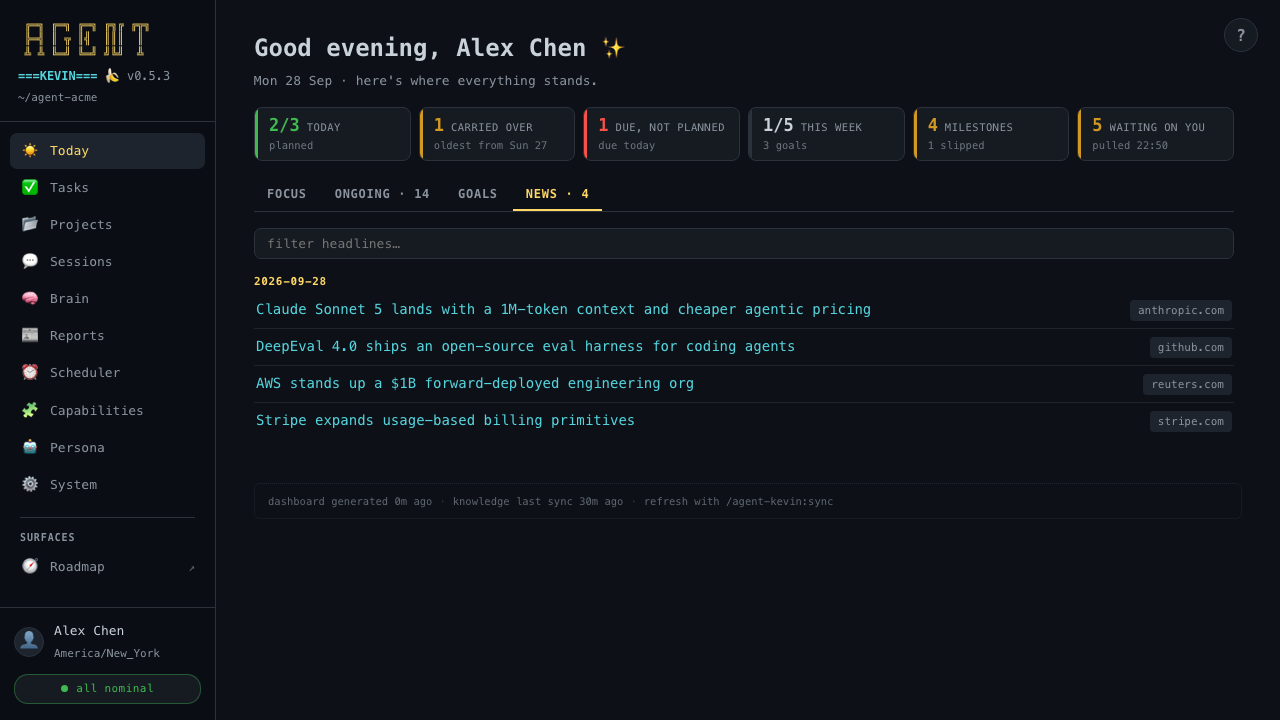Click the reuters.com source badge

pos(1187,384)
